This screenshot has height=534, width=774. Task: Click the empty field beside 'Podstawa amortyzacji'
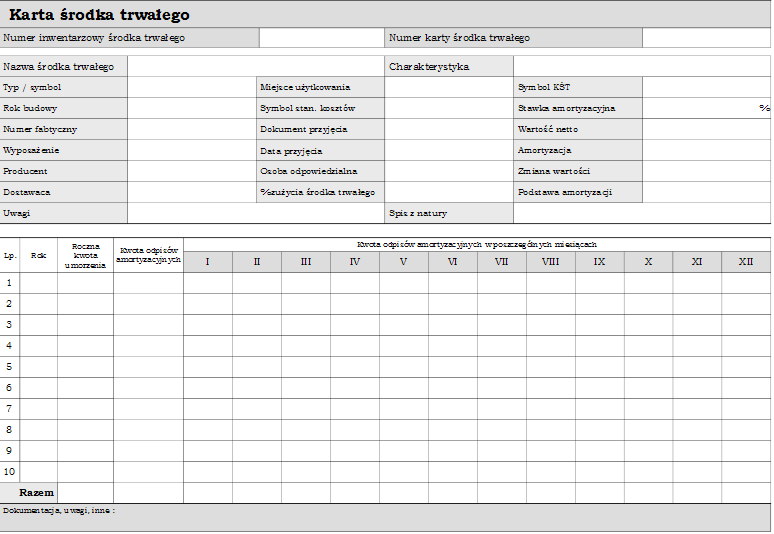pyautogui.click(x=706, y=192)
